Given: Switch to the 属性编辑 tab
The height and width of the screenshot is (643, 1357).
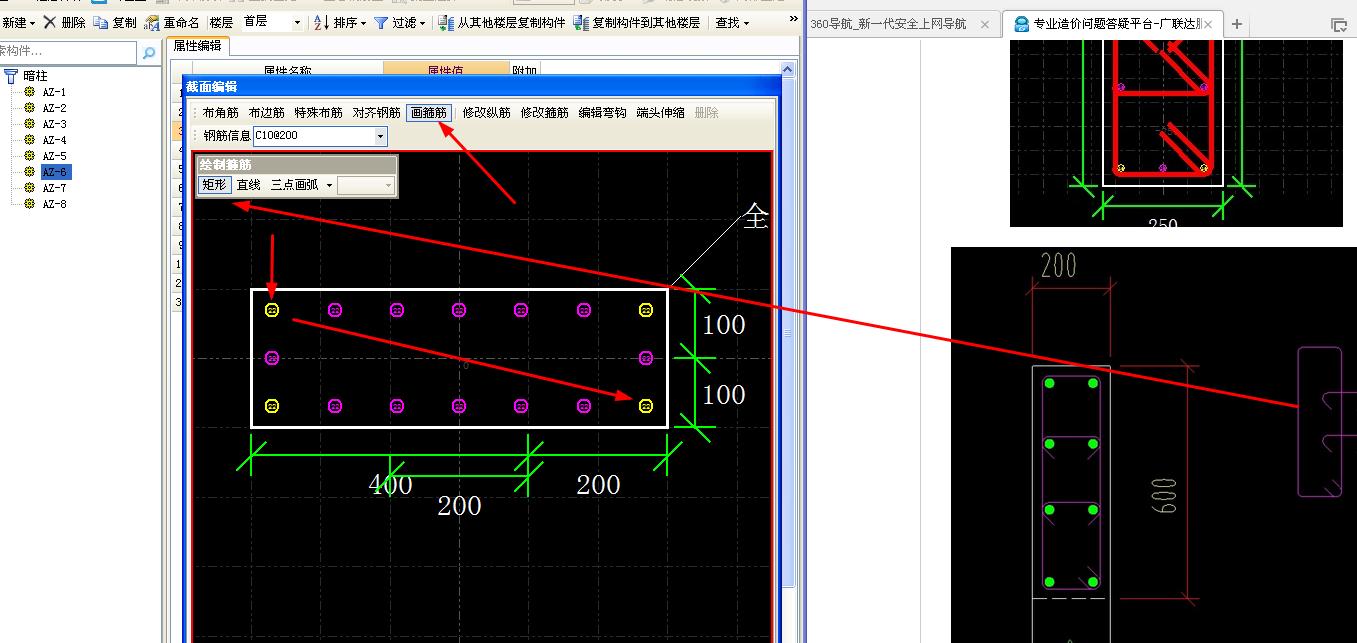Looking at the screenshot, I should 197,45.
